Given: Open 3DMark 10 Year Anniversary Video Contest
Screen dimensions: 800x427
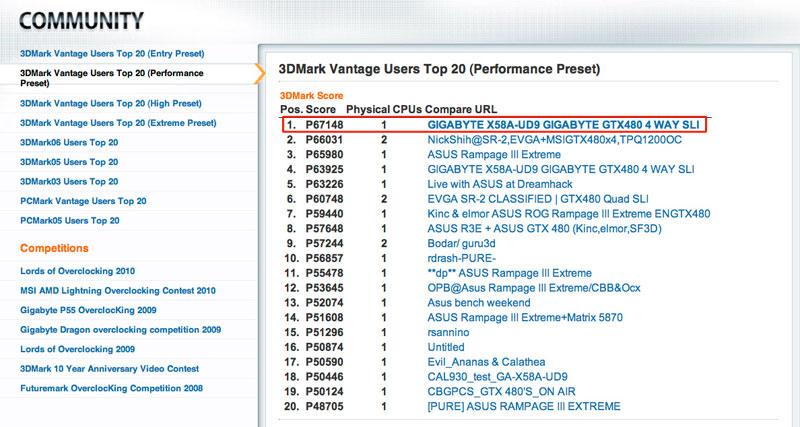Looking at the screenshot, I should click(x=110, y=369).
